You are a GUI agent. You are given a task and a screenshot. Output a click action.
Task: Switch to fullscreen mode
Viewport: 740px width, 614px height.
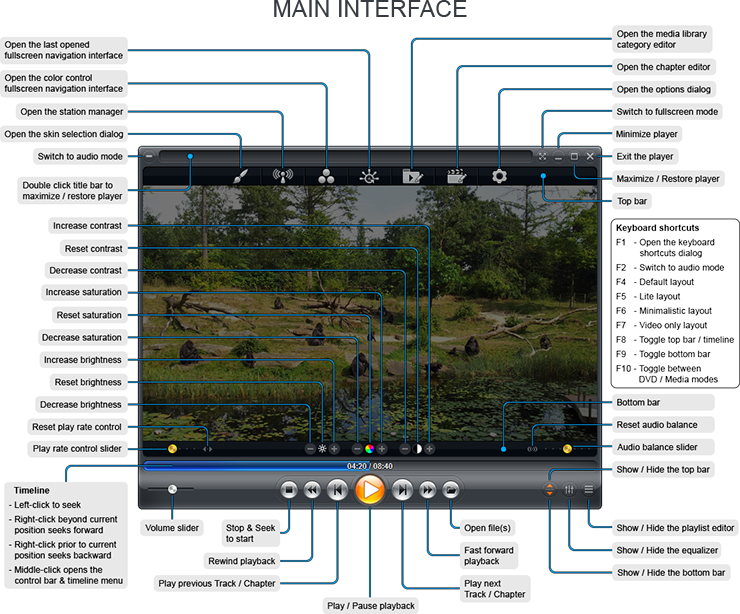coord(542,157)
